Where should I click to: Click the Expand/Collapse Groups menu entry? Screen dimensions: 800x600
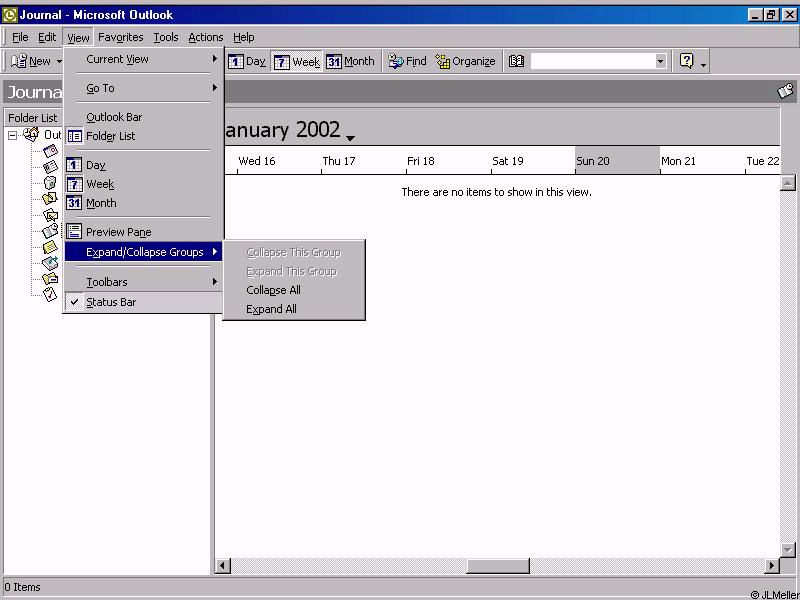(x=143, y=252)
